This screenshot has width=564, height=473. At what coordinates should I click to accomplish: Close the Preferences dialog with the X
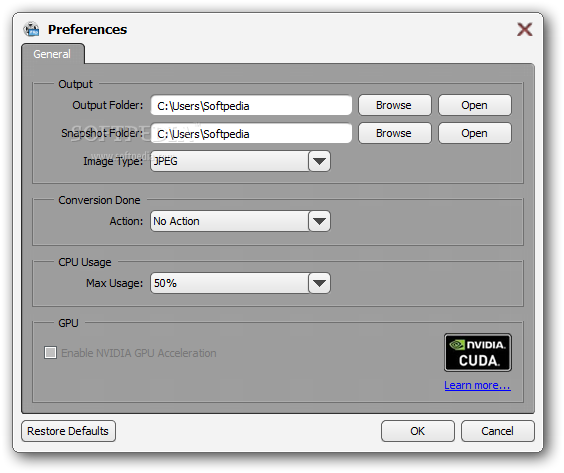524,29
